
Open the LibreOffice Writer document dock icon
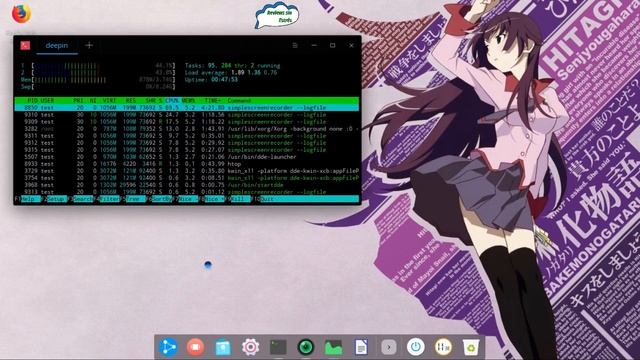(x=361, y=347)
